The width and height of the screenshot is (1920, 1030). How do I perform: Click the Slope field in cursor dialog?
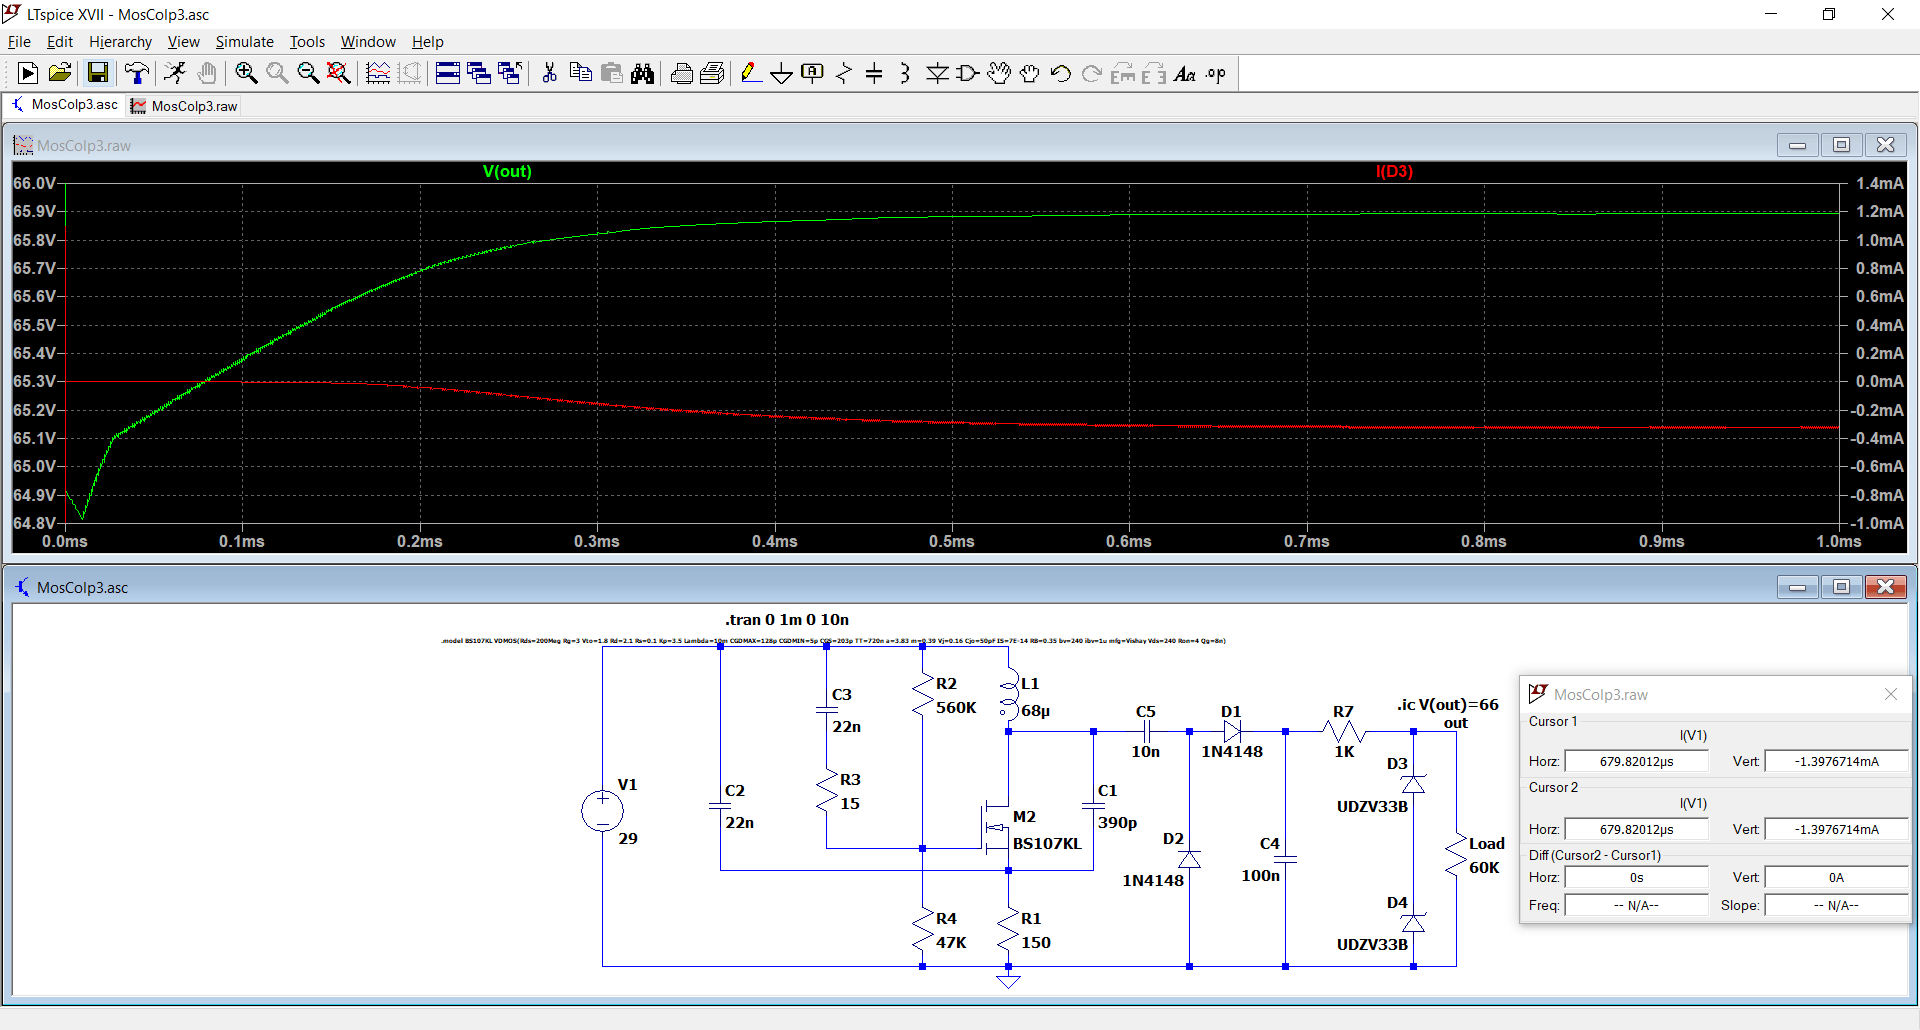(1836, 905)
